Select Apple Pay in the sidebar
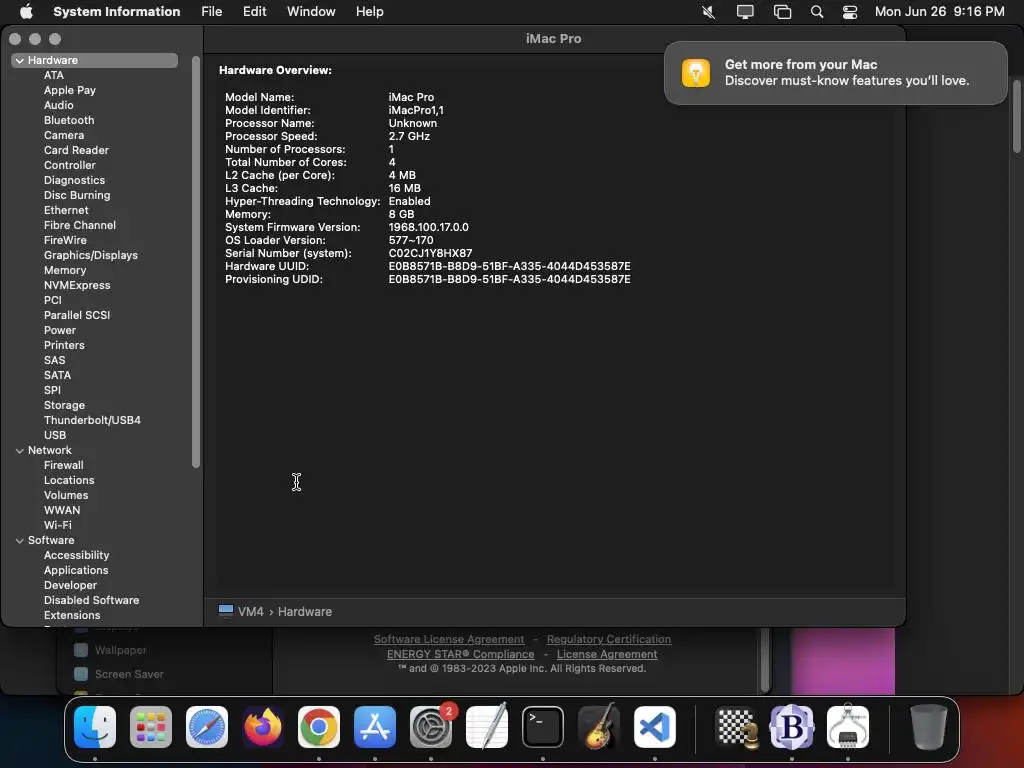 point(70,90)
